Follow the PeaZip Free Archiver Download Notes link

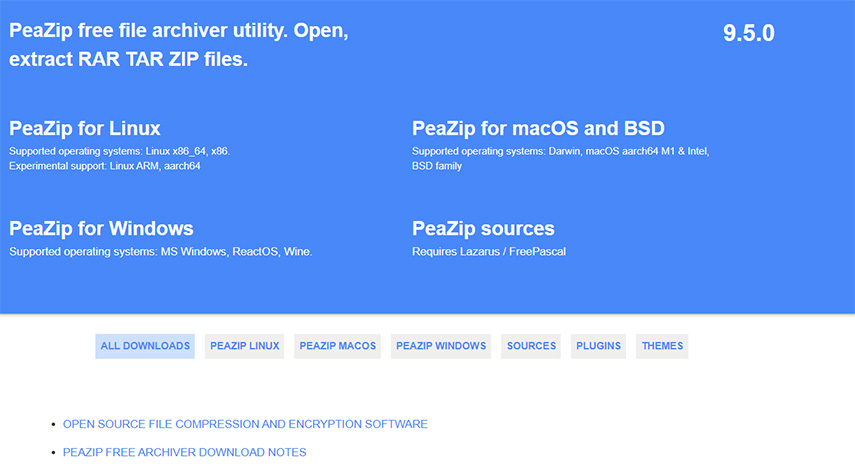pyautogui.click(x=184, y=452)
